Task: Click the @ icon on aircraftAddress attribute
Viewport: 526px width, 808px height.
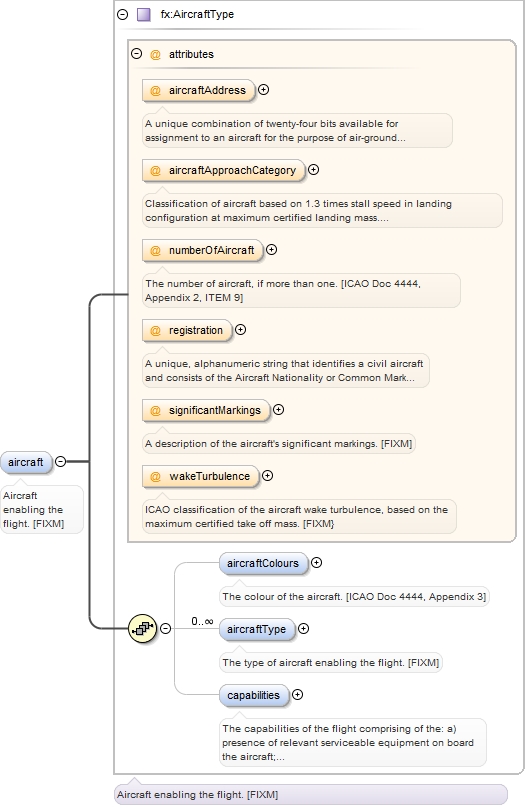Action: point(155,91)
